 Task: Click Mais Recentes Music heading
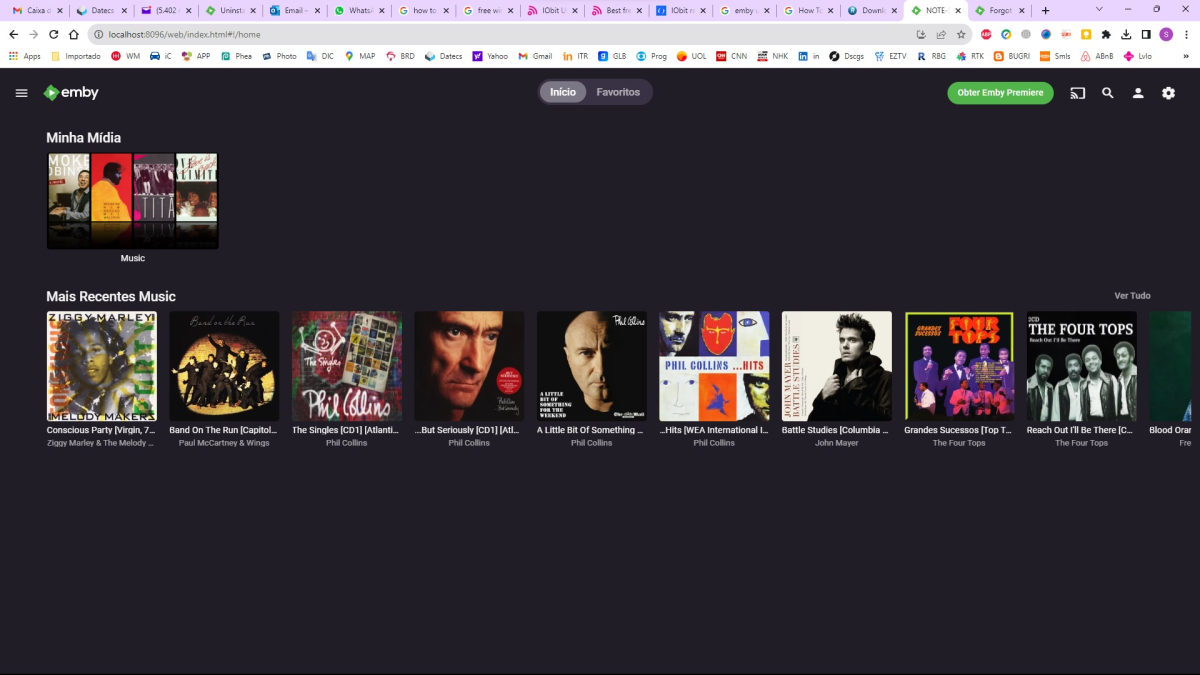point(111,296)
